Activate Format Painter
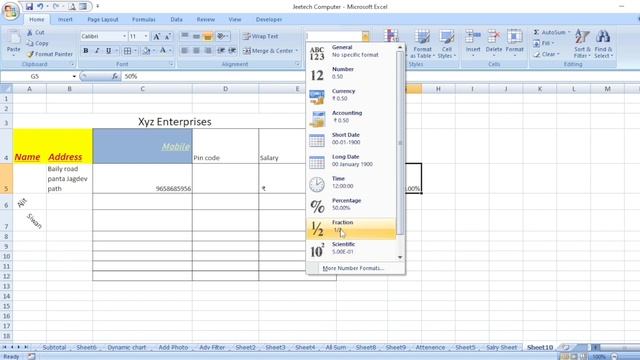Viewport: 640px width, 360px height. 49,54
